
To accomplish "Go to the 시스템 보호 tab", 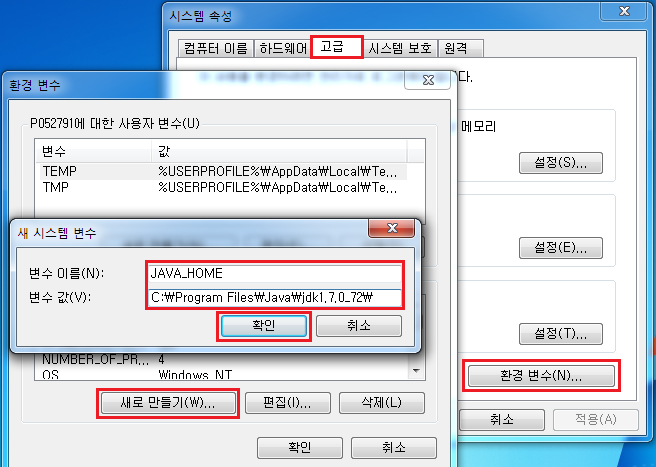I will coord(400,49).
